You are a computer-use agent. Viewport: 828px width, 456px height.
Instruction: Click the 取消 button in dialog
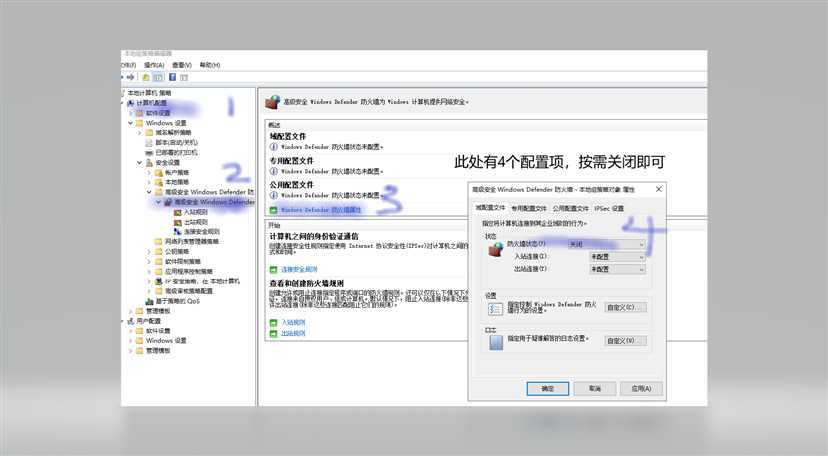[595, 388]
